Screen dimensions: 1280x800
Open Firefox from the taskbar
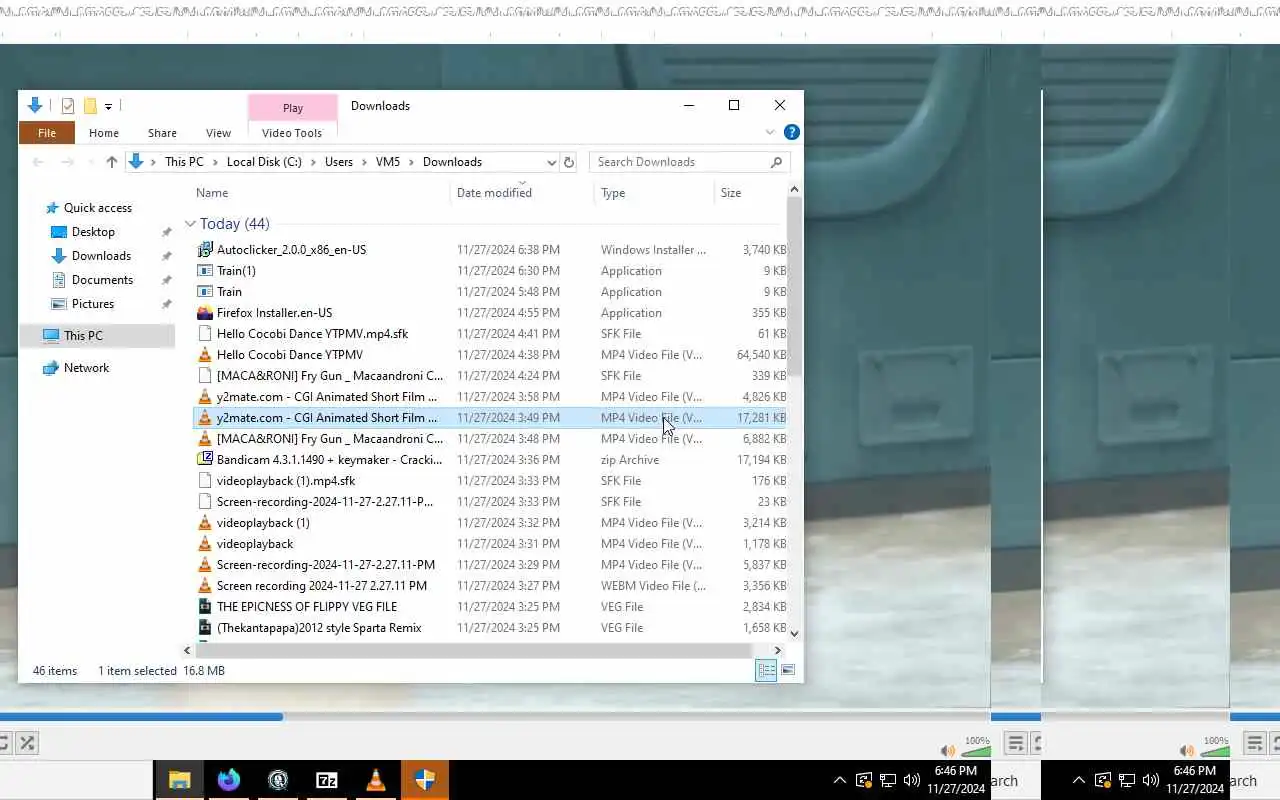229,780
